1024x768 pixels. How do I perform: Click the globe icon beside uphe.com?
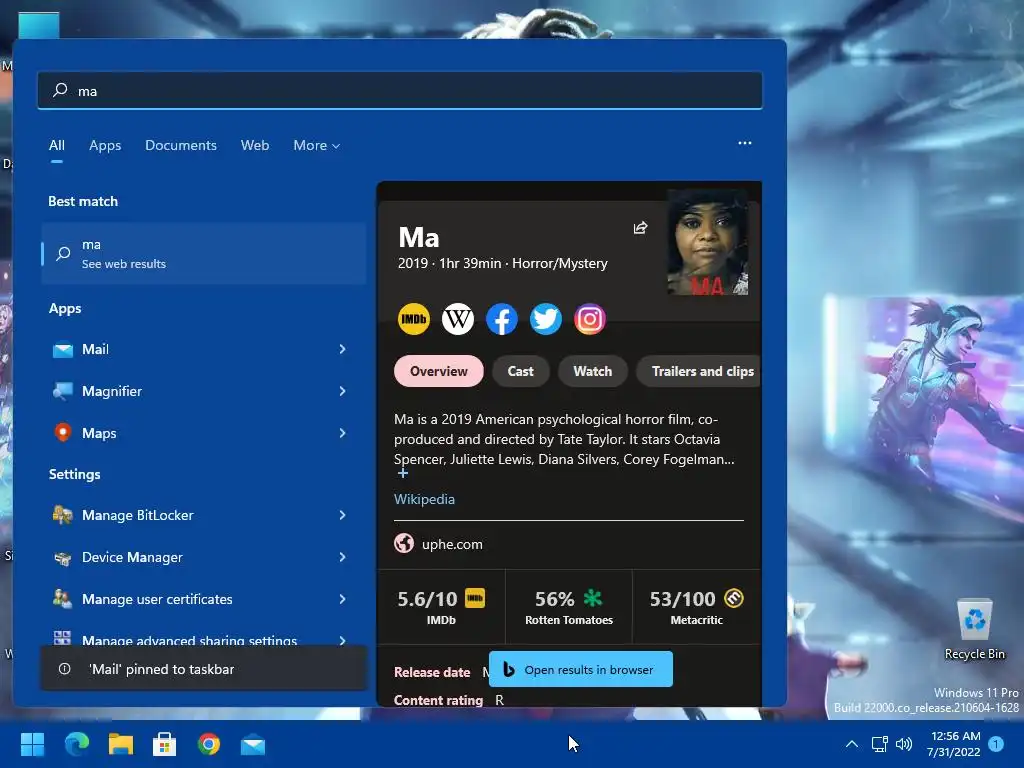click(404, 543)
